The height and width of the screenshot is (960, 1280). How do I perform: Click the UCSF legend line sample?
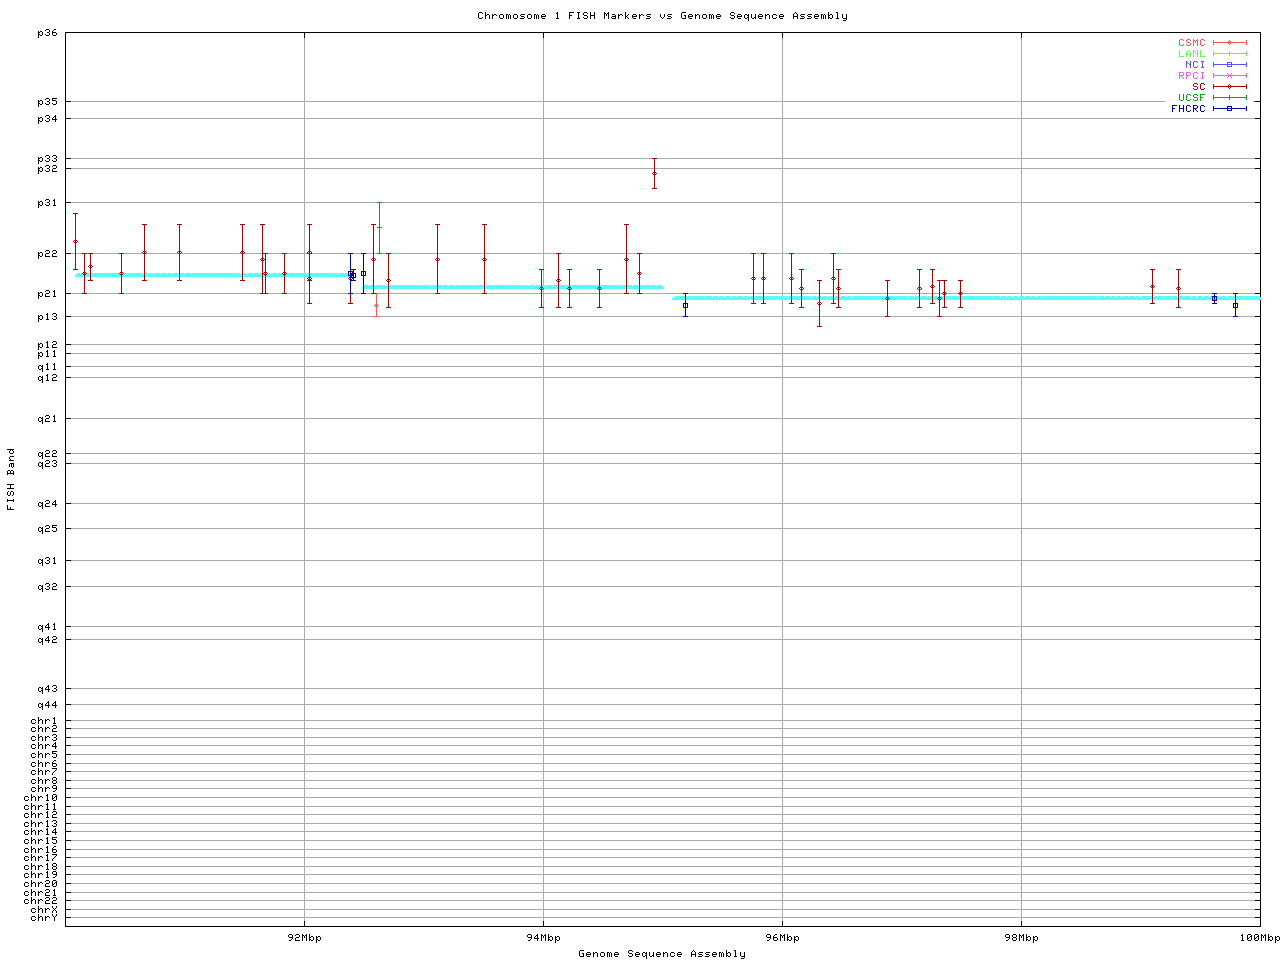pos(1229,98)
